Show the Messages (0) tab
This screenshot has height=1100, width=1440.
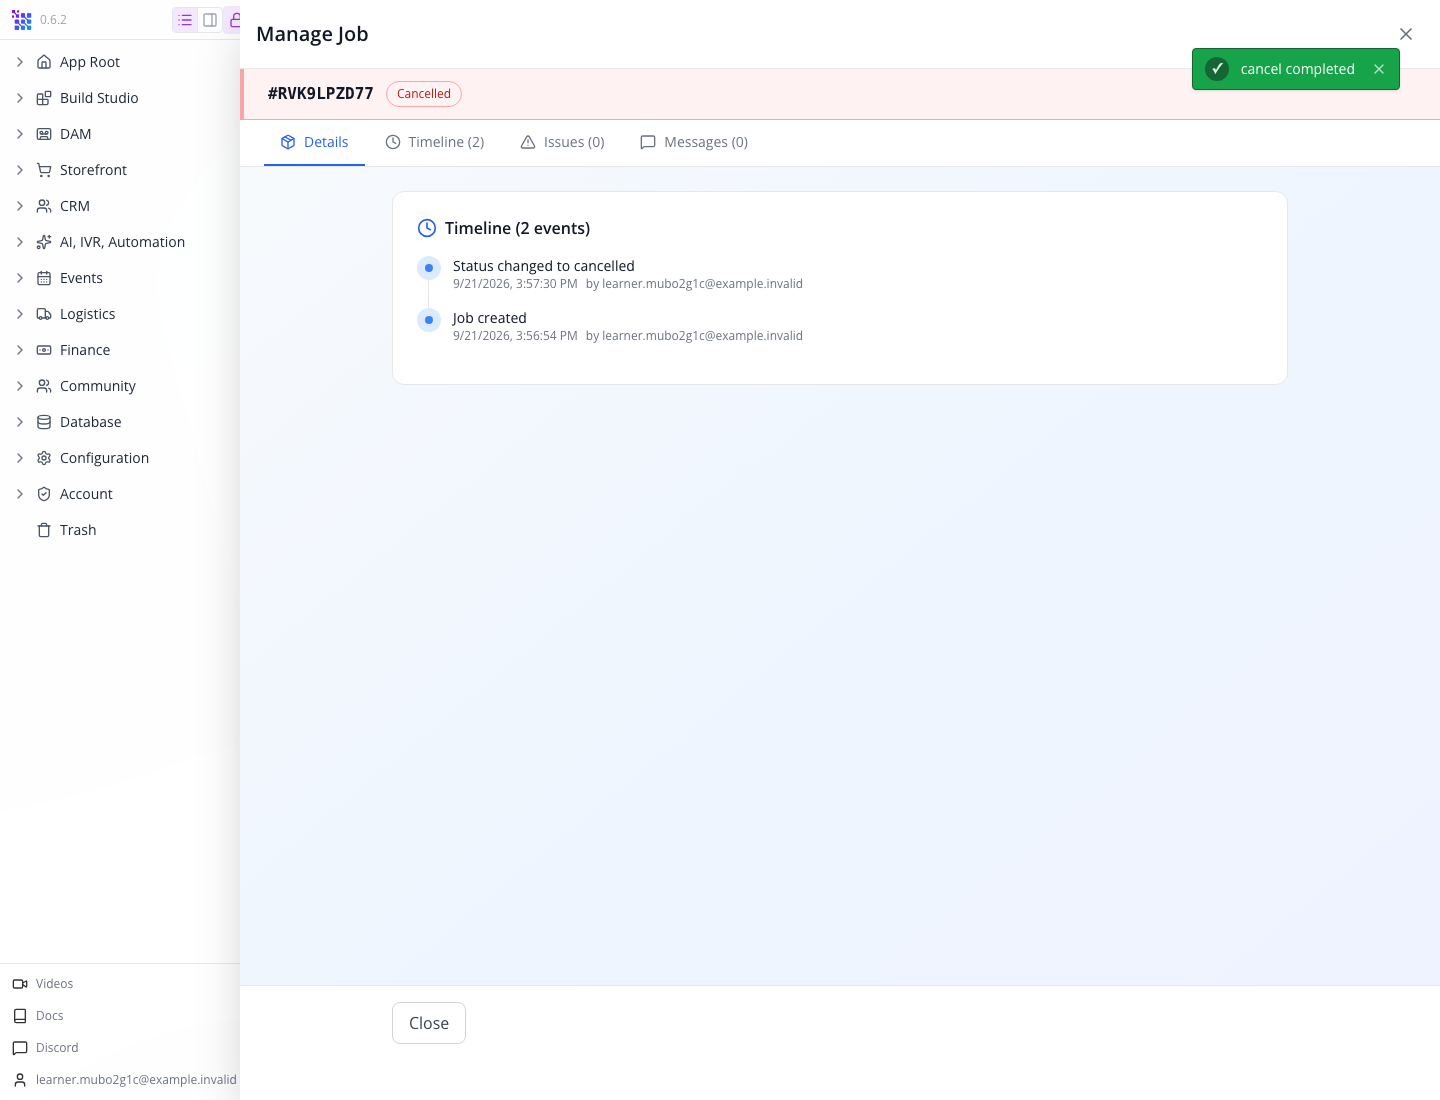pyautogui.click(x=694, y=142)
